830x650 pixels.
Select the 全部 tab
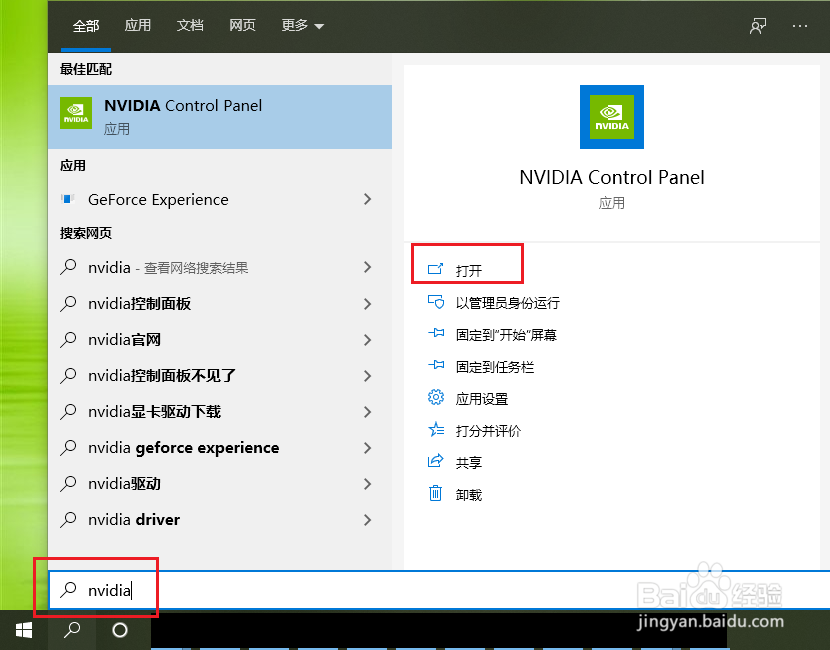(86, 25)
